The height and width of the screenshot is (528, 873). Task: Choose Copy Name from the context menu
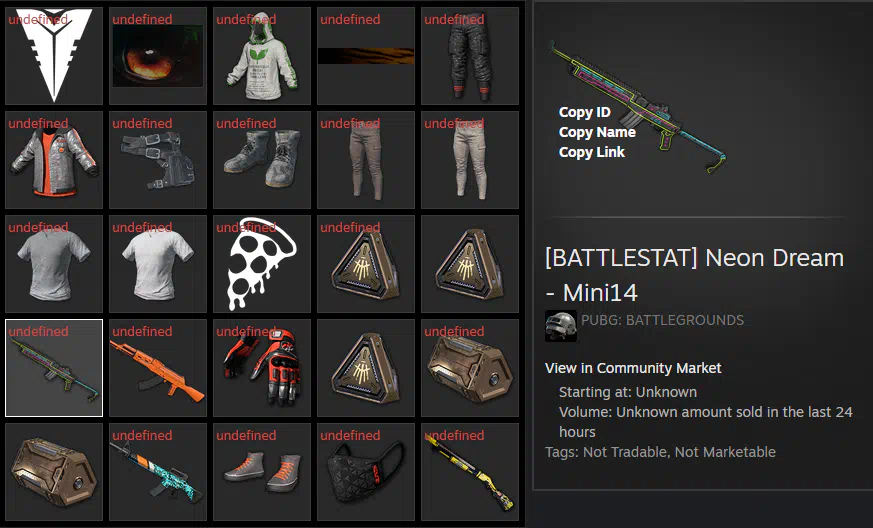[597, 132]
